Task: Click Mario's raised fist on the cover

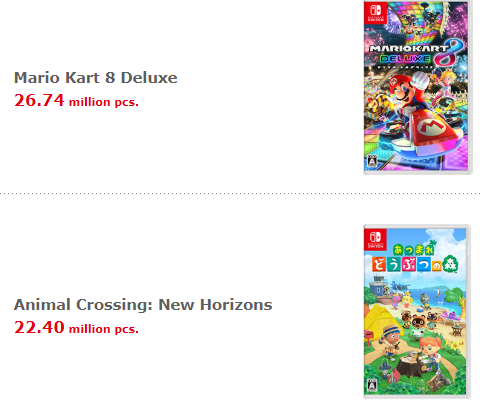Action: pyautogui.click(x=421, y=80)
